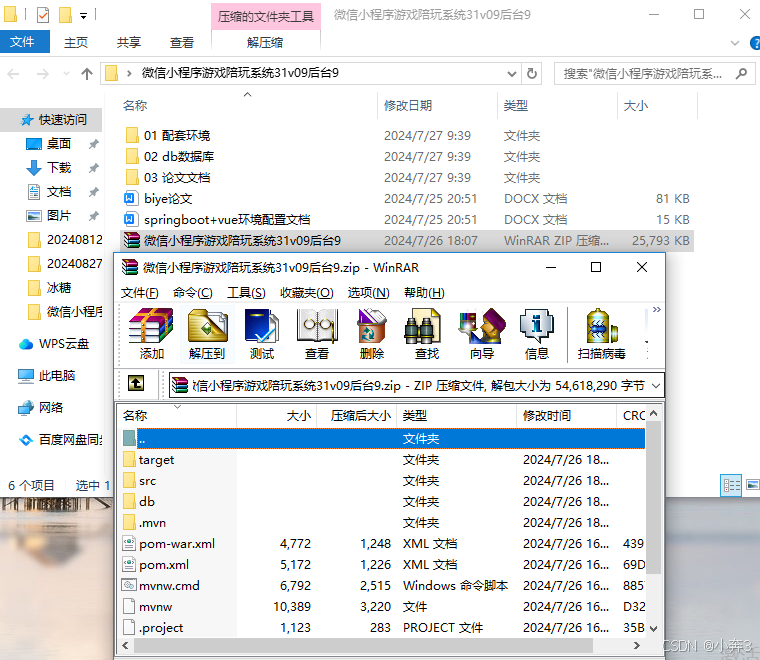Image resolution: width=760 pixels, height=660 pixels.
Task: Open the 文件(F) menu in WinRAR
Action: (140, 293)
